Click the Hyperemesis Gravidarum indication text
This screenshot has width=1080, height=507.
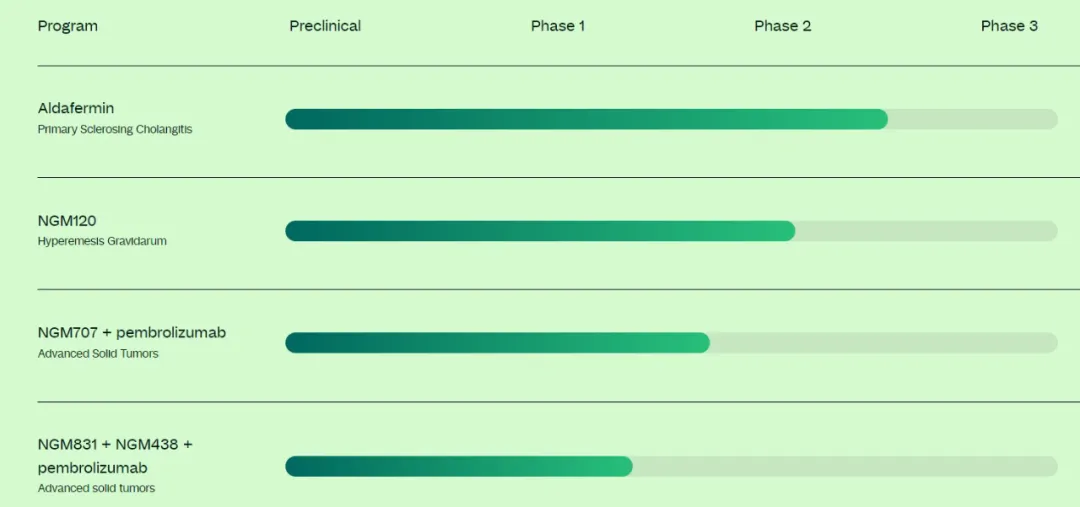coord(102,242)
